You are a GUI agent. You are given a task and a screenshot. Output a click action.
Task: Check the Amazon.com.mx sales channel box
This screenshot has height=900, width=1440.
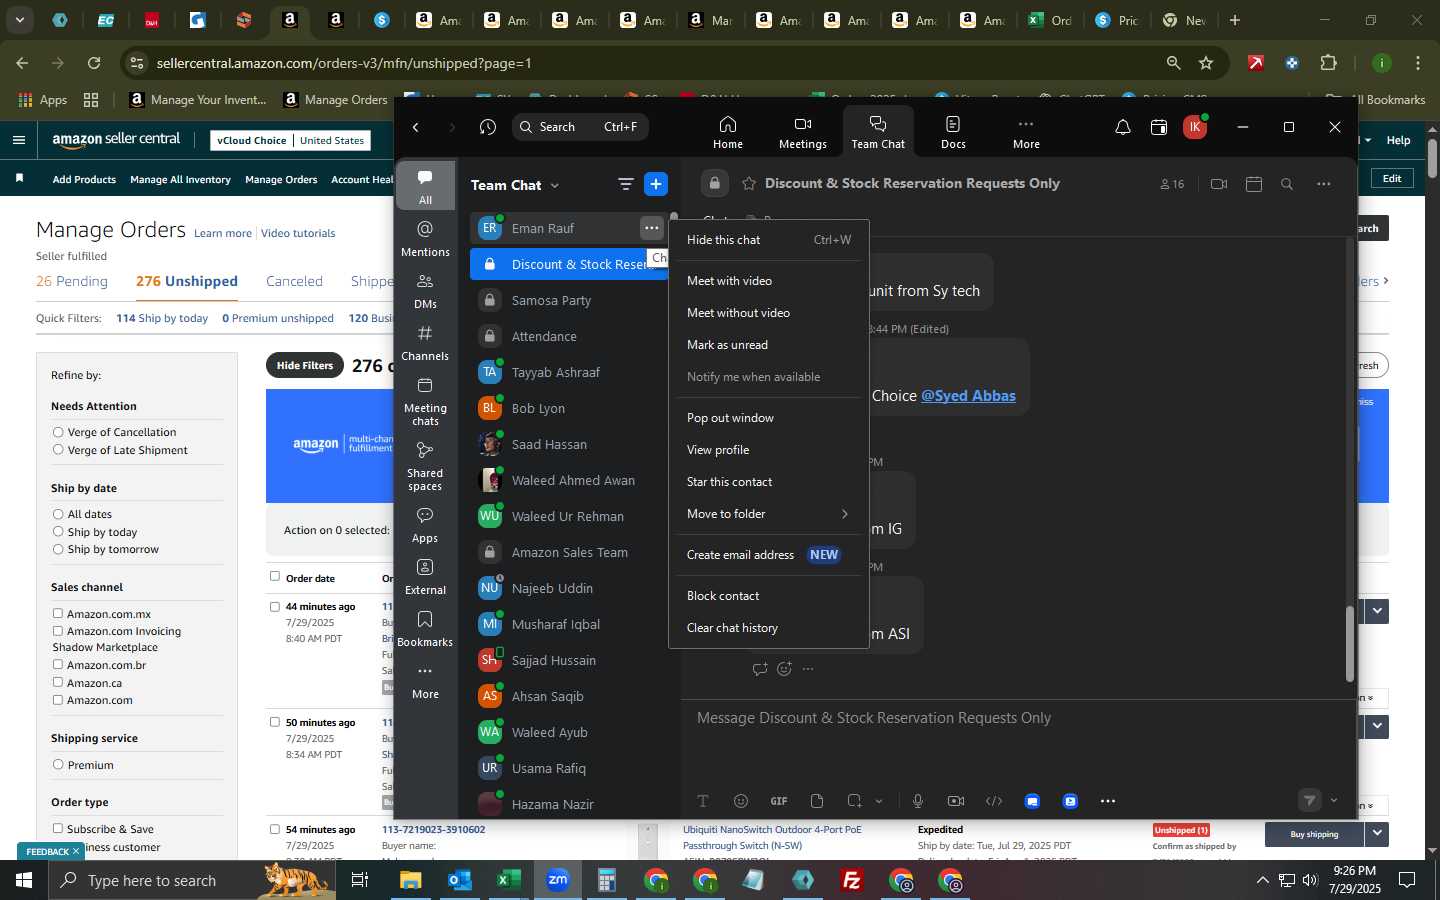click(58, 614)
